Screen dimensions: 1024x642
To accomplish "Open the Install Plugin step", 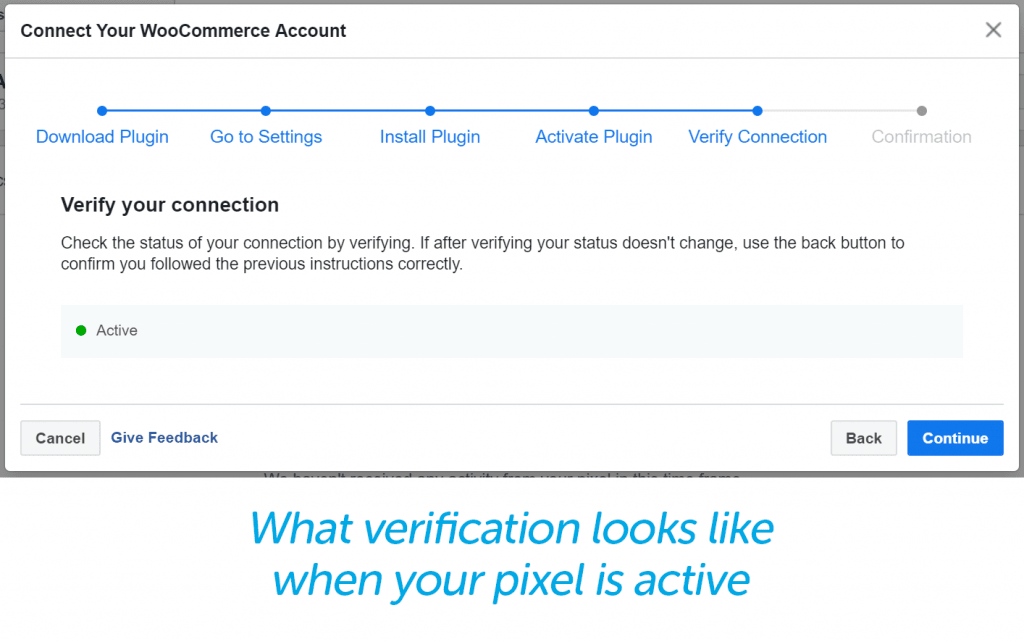I will (430, 137).
